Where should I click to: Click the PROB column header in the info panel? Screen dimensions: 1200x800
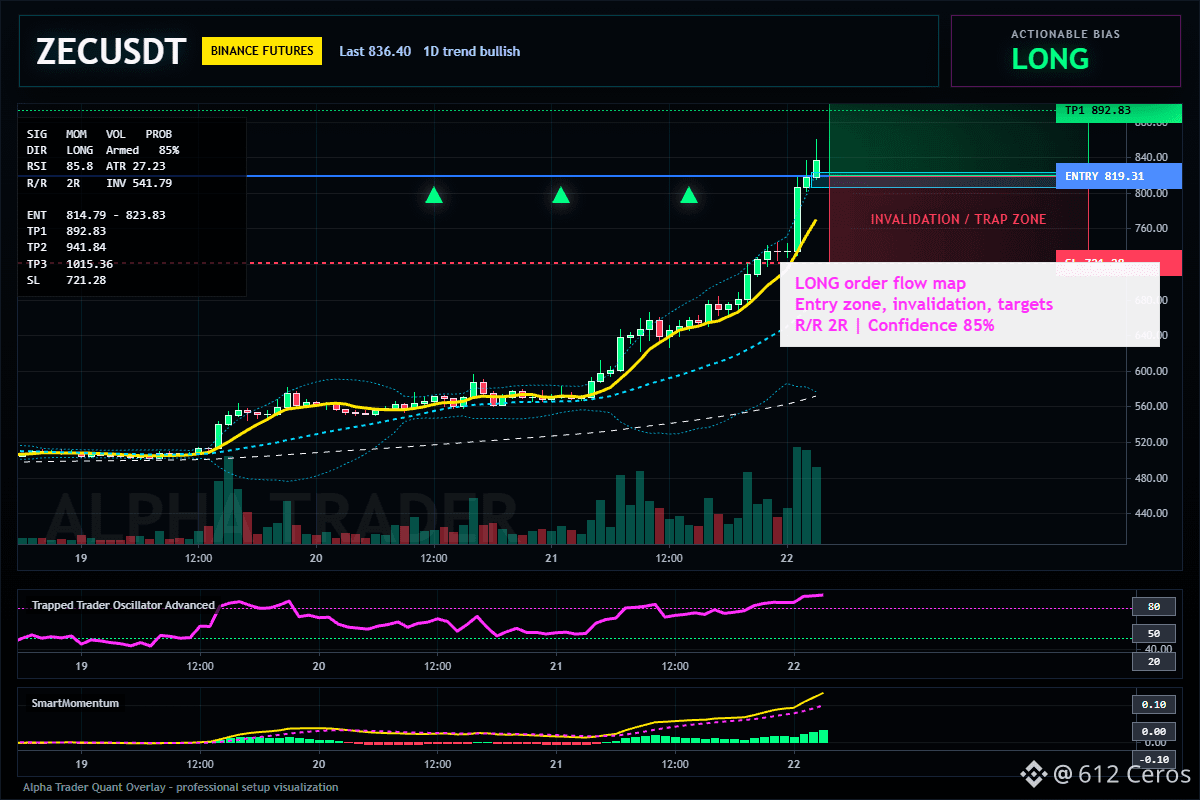click(x=159, y=133)
